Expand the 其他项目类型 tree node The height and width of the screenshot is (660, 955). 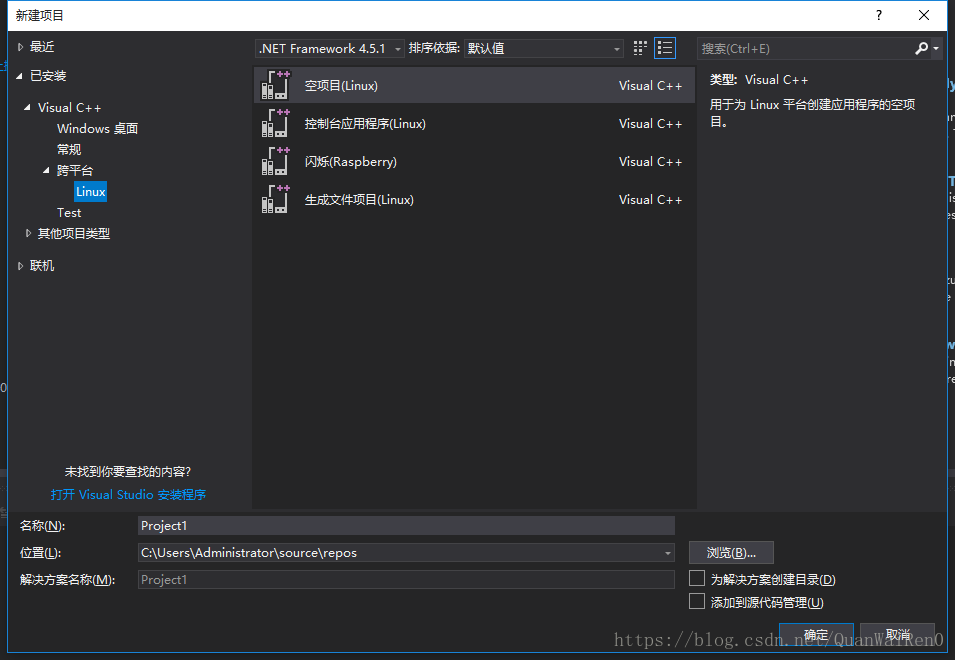(29, 233)
